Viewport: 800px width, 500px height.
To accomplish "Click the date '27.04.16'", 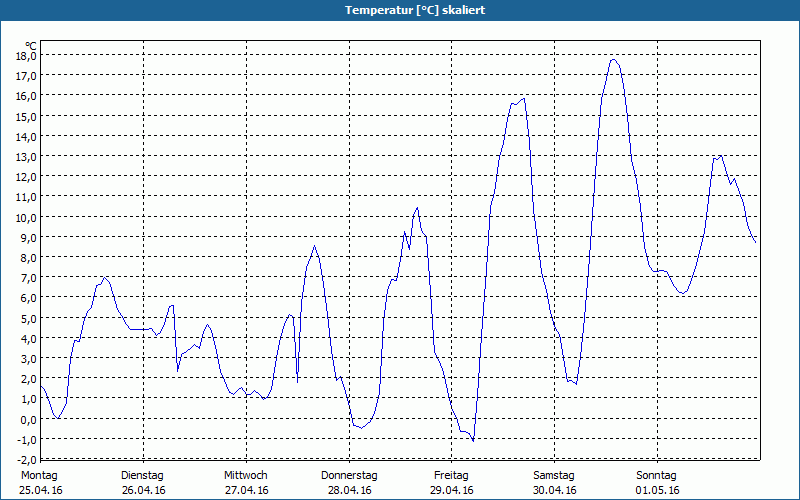I will (x=246, y=491).
